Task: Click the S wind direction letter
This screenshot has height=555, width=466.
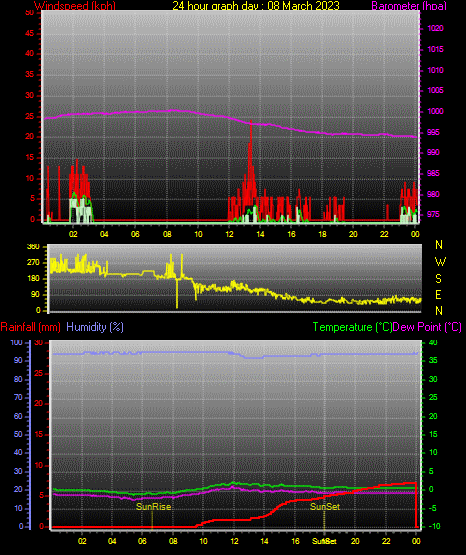Action: tap(438, 279)
